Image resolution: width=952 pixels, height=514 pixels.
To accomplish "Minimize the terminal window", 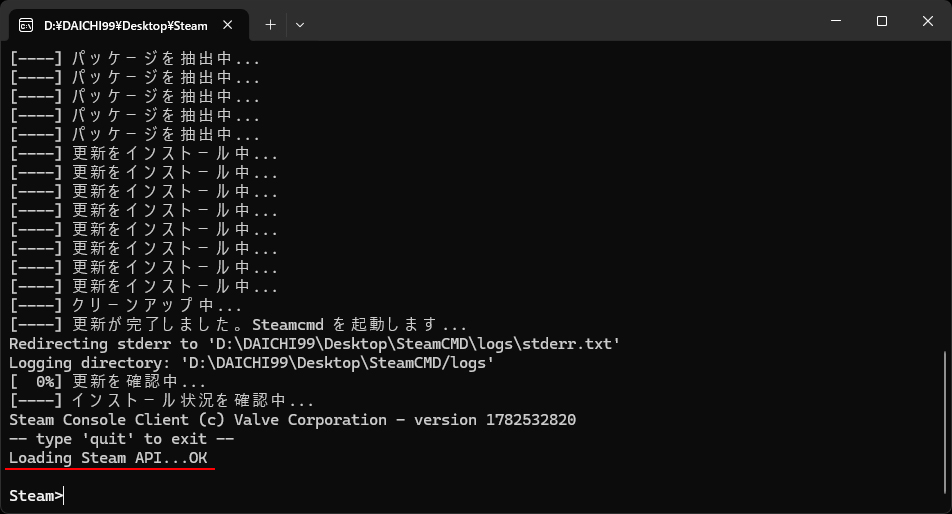I will point(836,21).
